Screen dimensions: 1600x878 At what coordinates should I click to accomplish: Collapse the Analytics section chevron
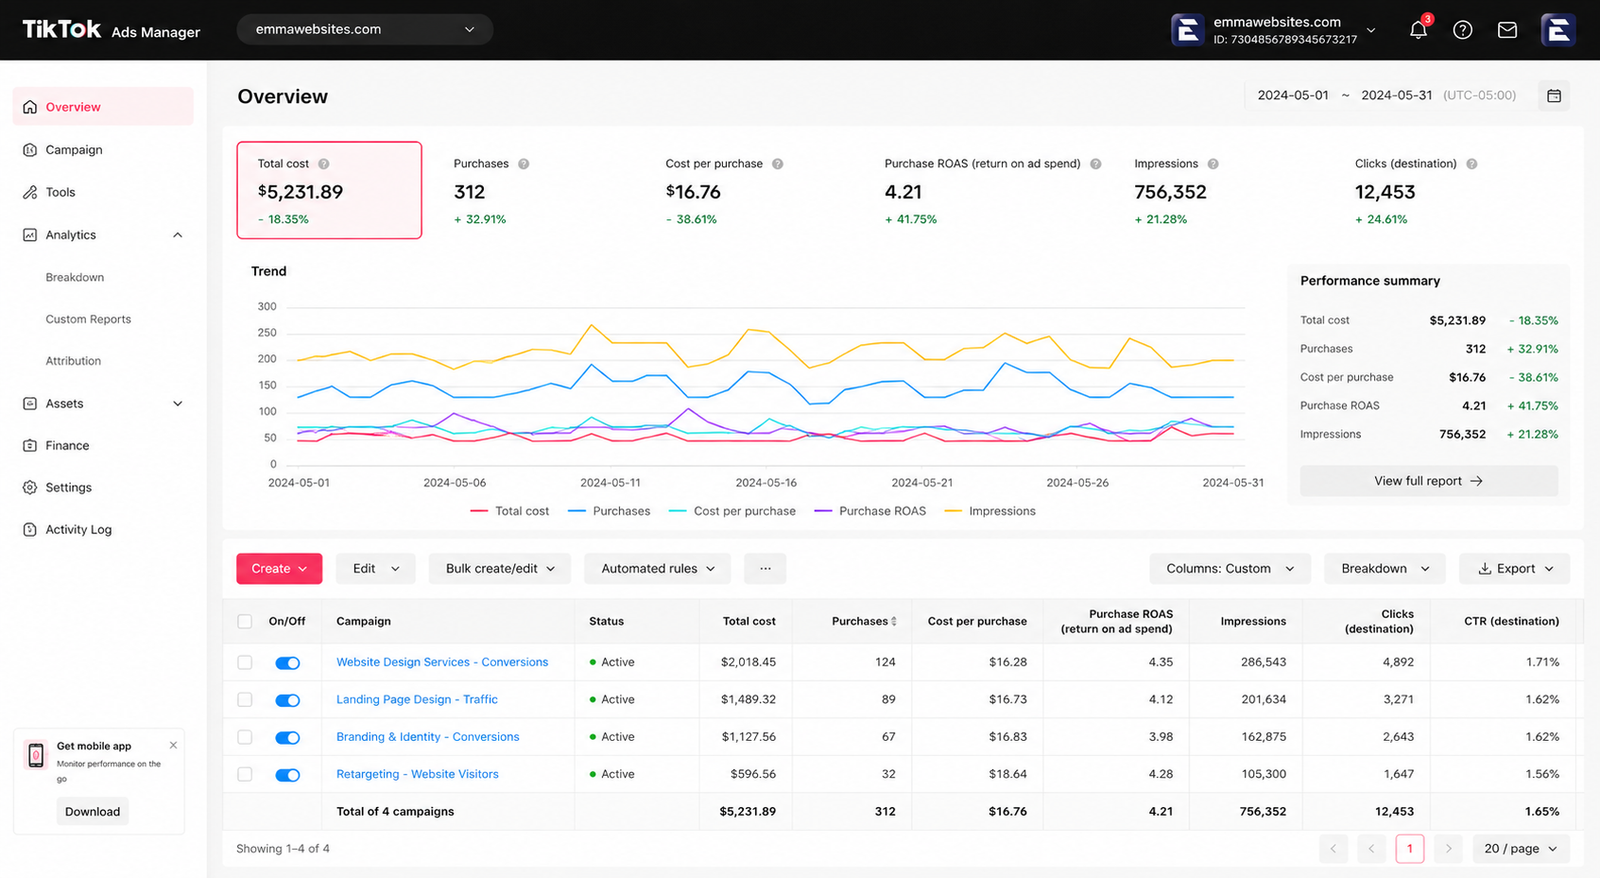click(x=178, y=235)
